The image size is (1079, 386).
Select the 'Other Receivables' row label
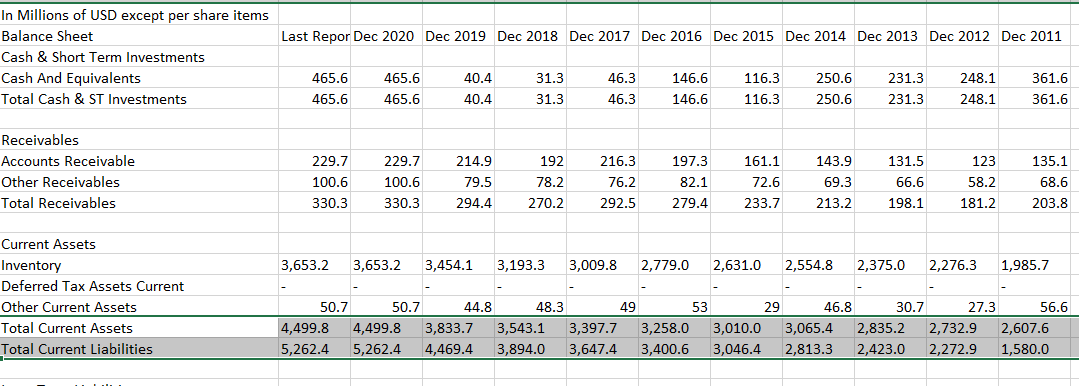point(140,182)
